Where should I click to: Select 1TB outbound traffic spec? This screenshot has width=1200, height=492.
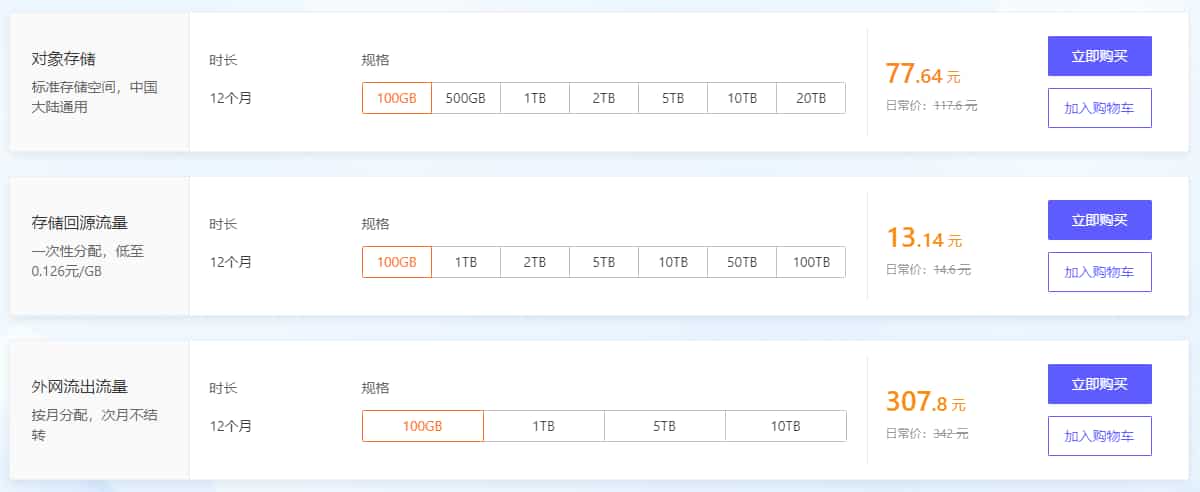(543, 426)
